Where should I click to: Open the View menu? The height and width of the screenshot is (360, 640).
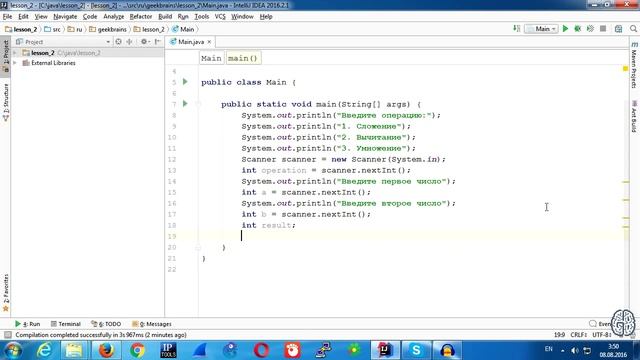coord(41,16)
